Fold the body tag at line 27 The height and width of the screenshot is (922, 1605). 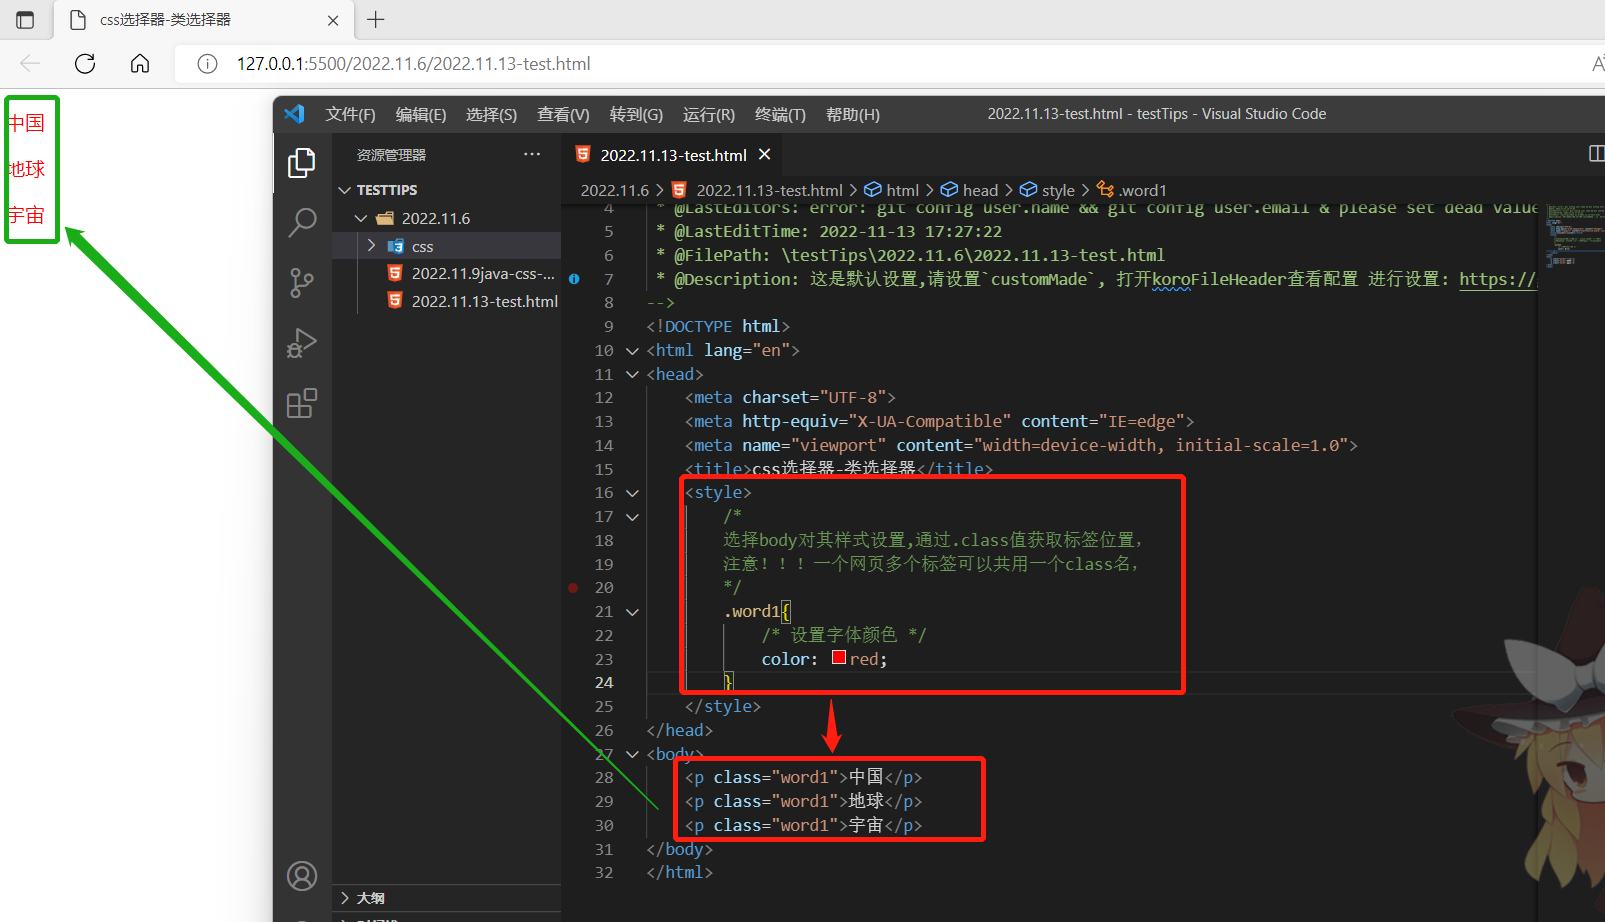[632, 754]
